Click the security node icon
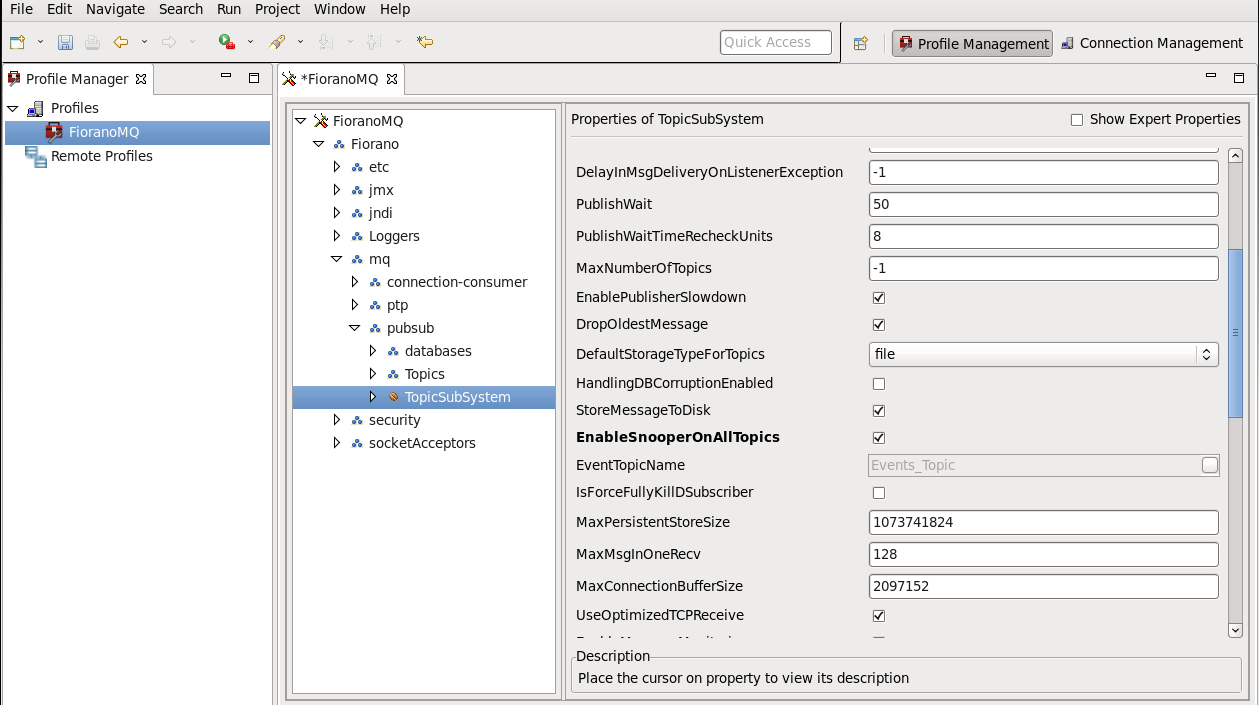1259x705 pixels. point(357,420)
